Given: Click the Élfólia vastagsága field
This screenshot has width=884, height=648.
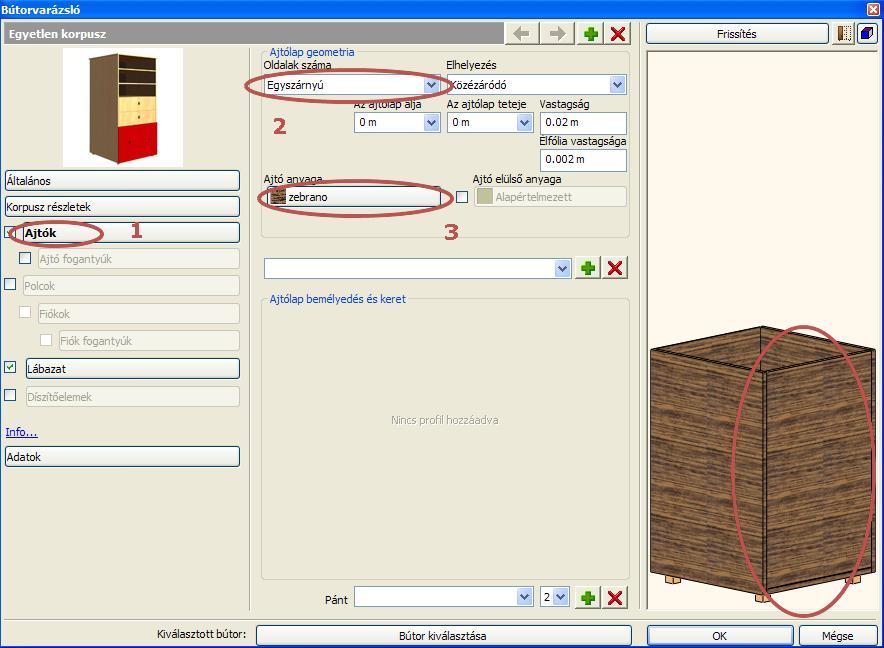Looking at the screenshot, I should 583,160.
